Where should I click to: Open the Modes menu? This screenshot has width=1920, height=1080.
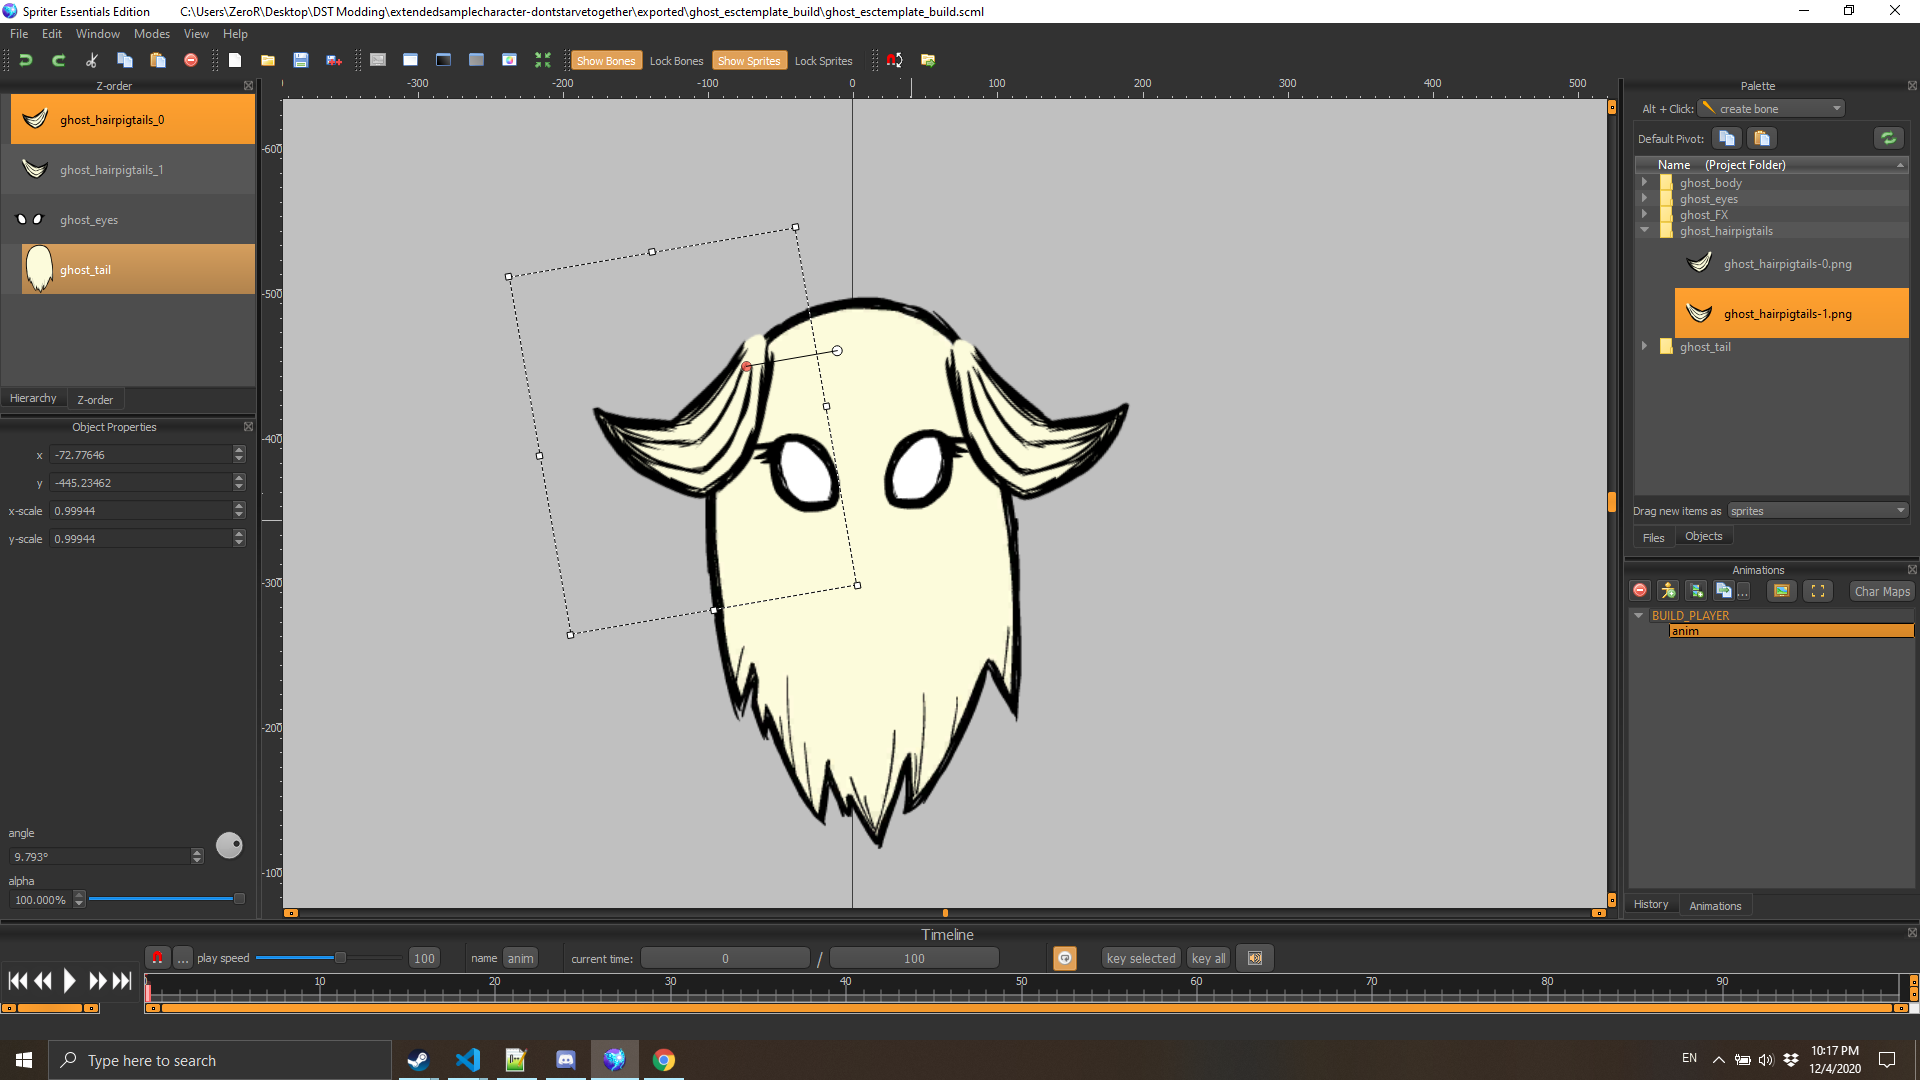pos(151,33)
